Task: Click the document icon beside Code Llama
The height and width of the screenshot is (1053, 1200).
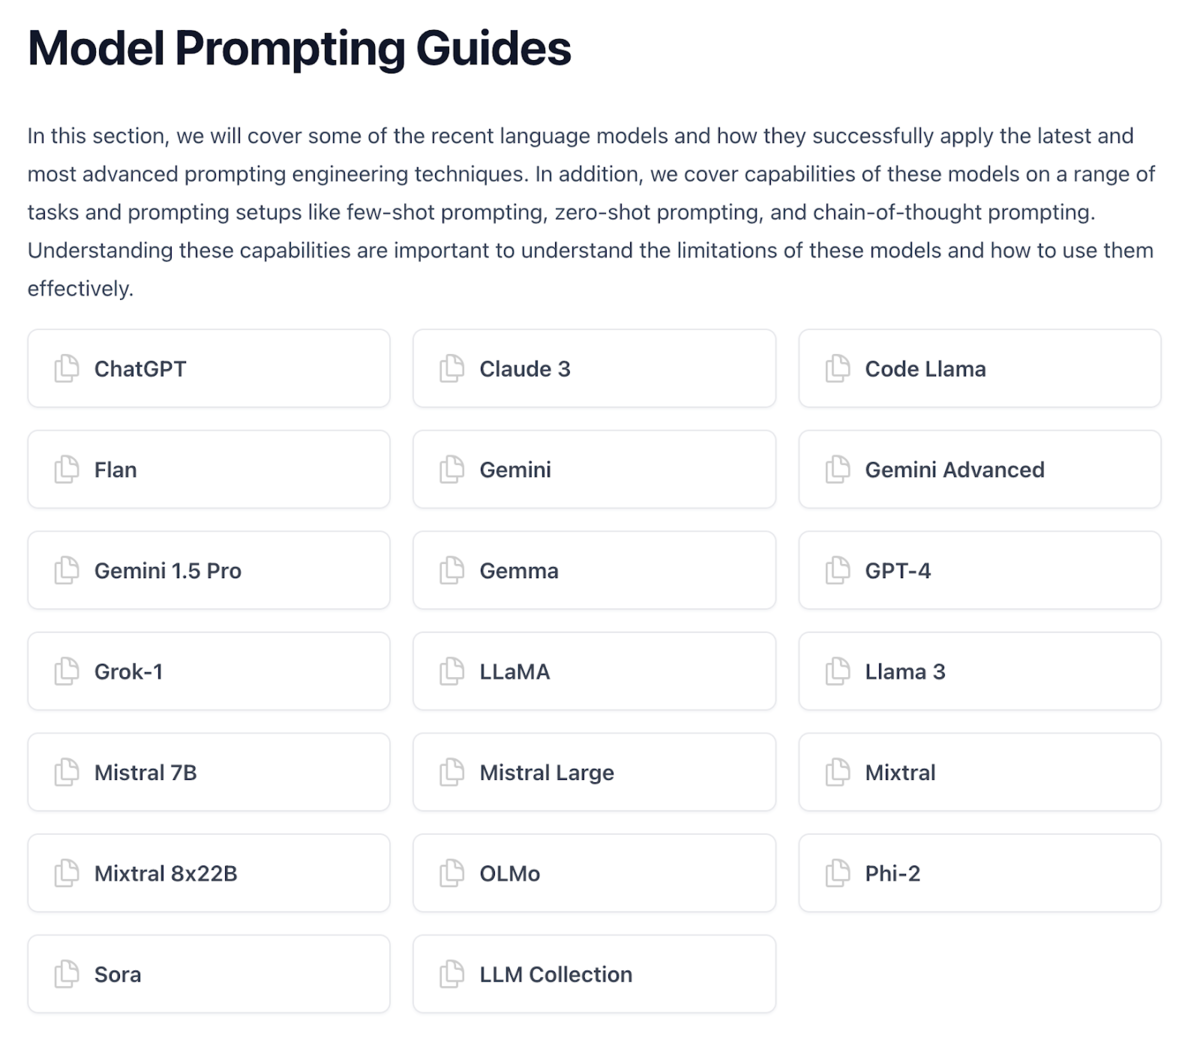Action: pos(838,368)
